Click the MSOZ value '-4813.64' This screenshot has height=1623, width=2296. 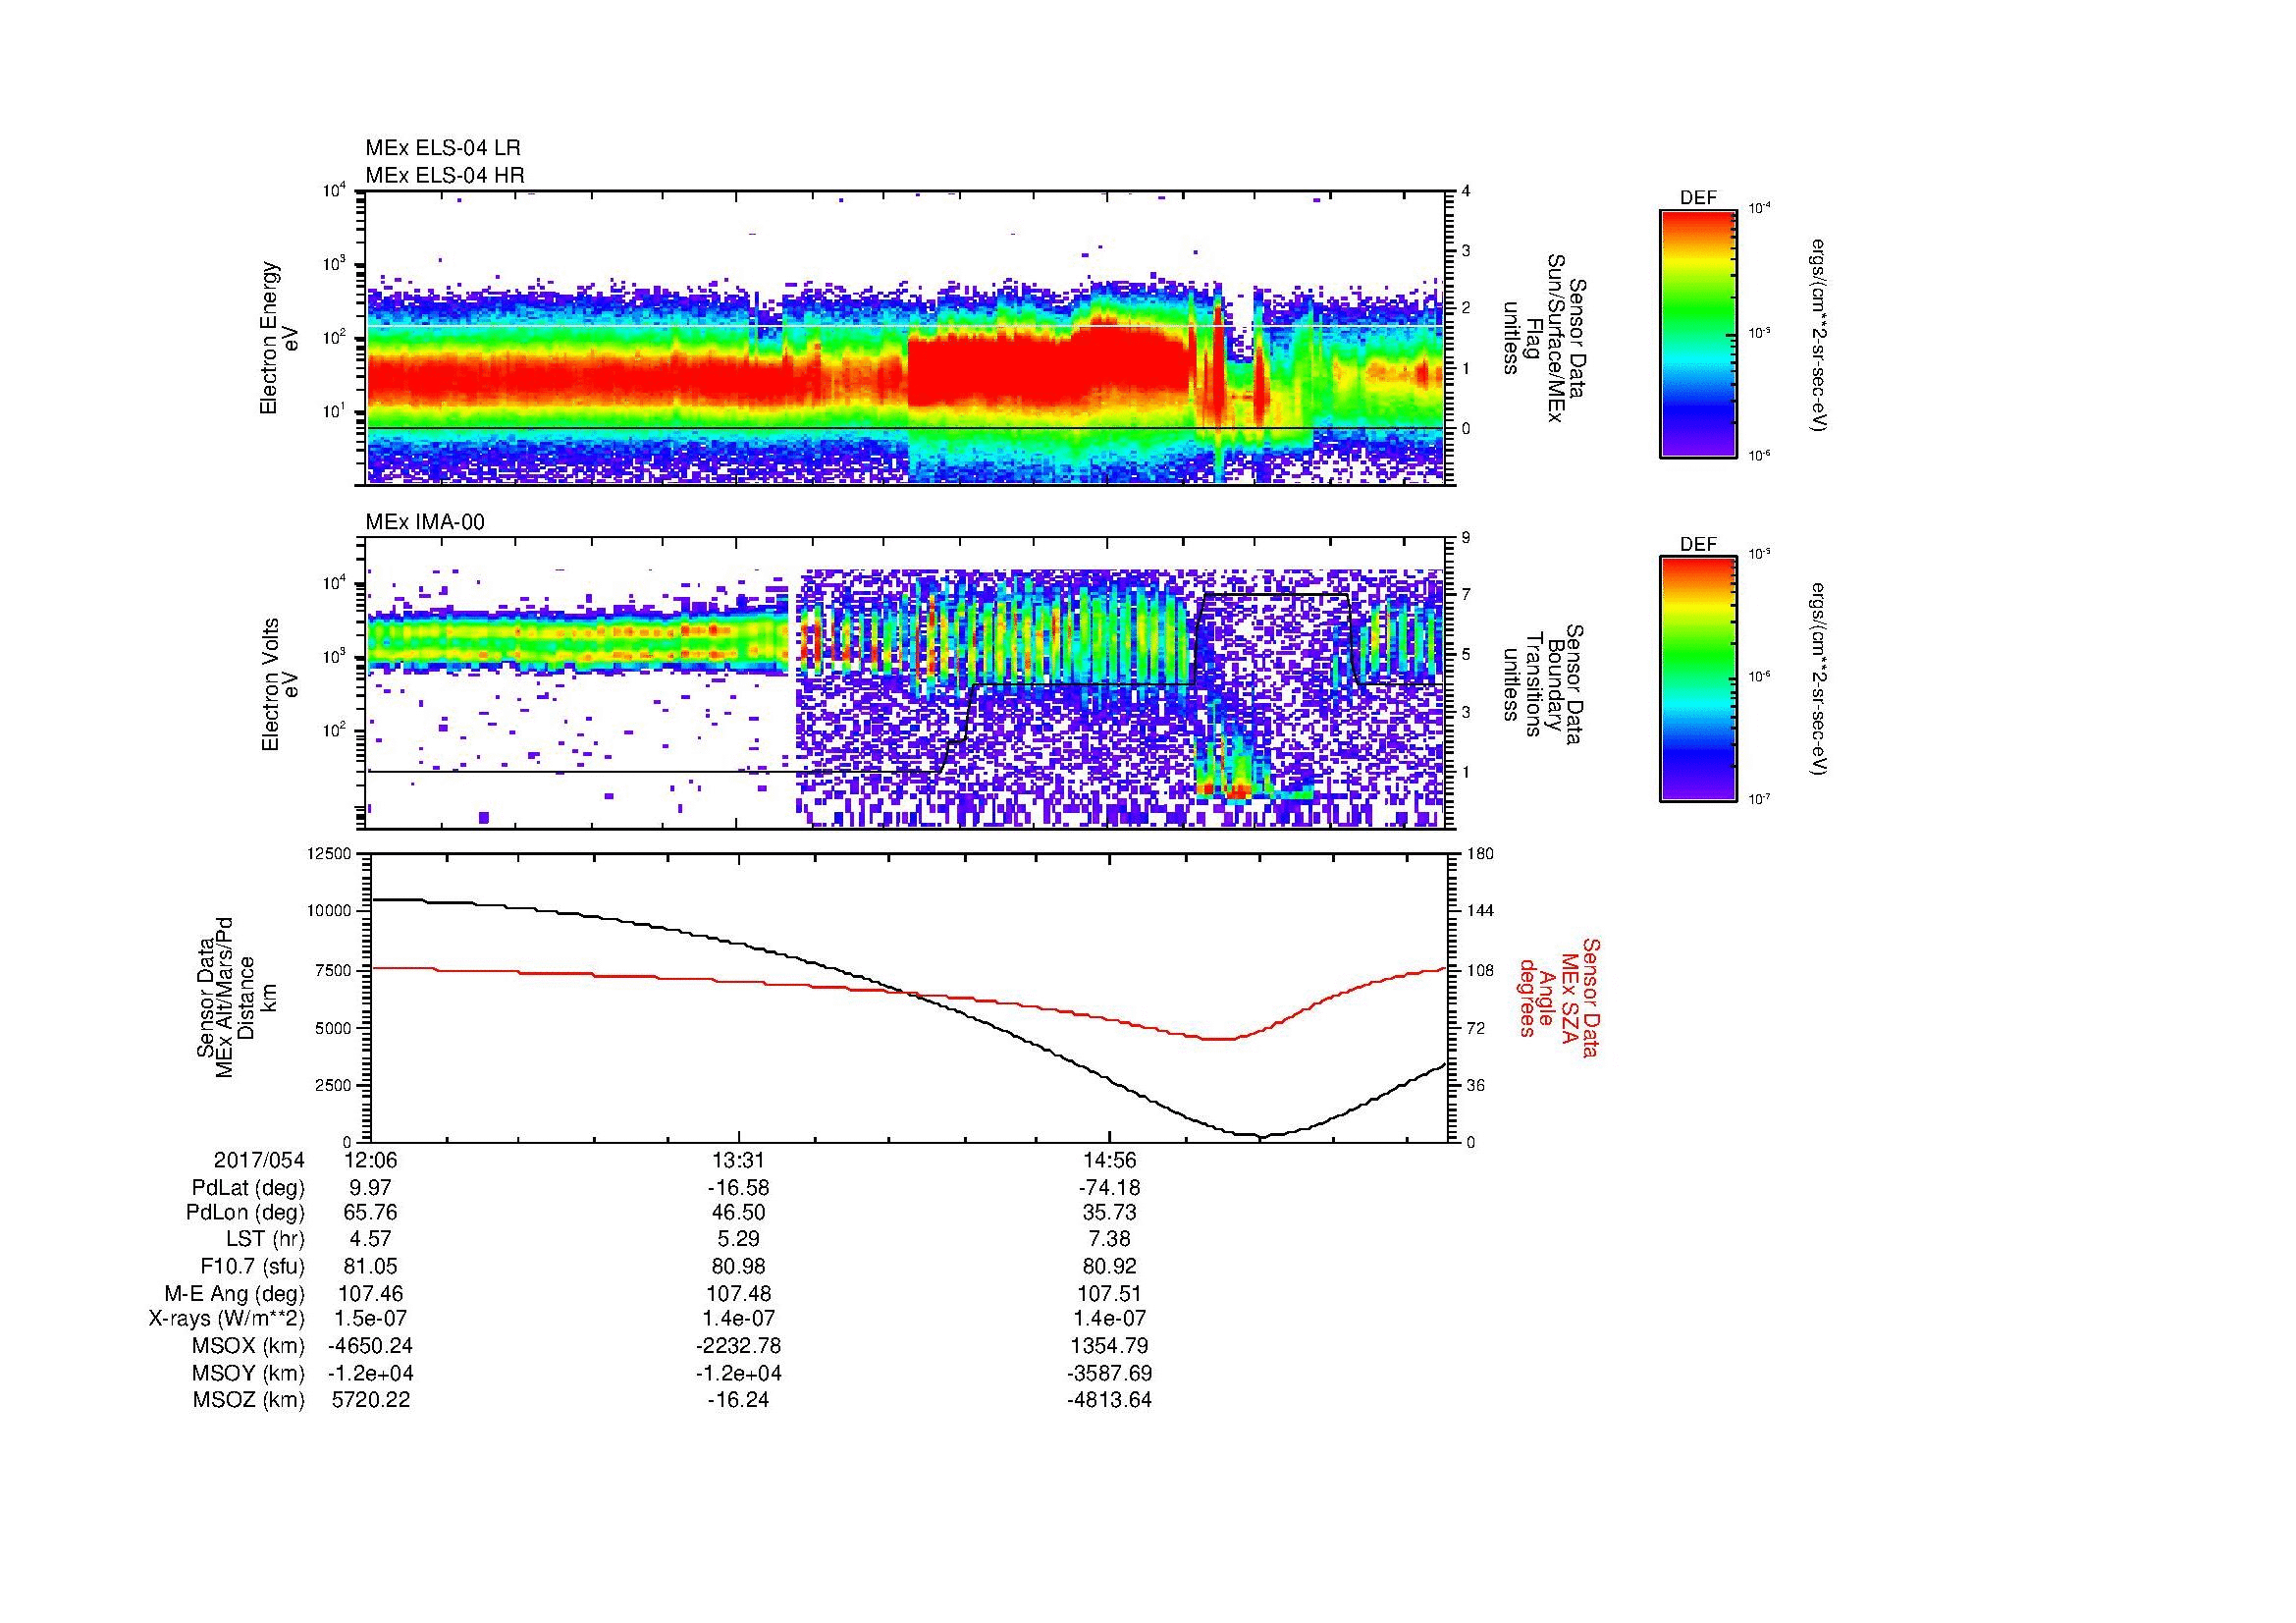point(1109,1400)
